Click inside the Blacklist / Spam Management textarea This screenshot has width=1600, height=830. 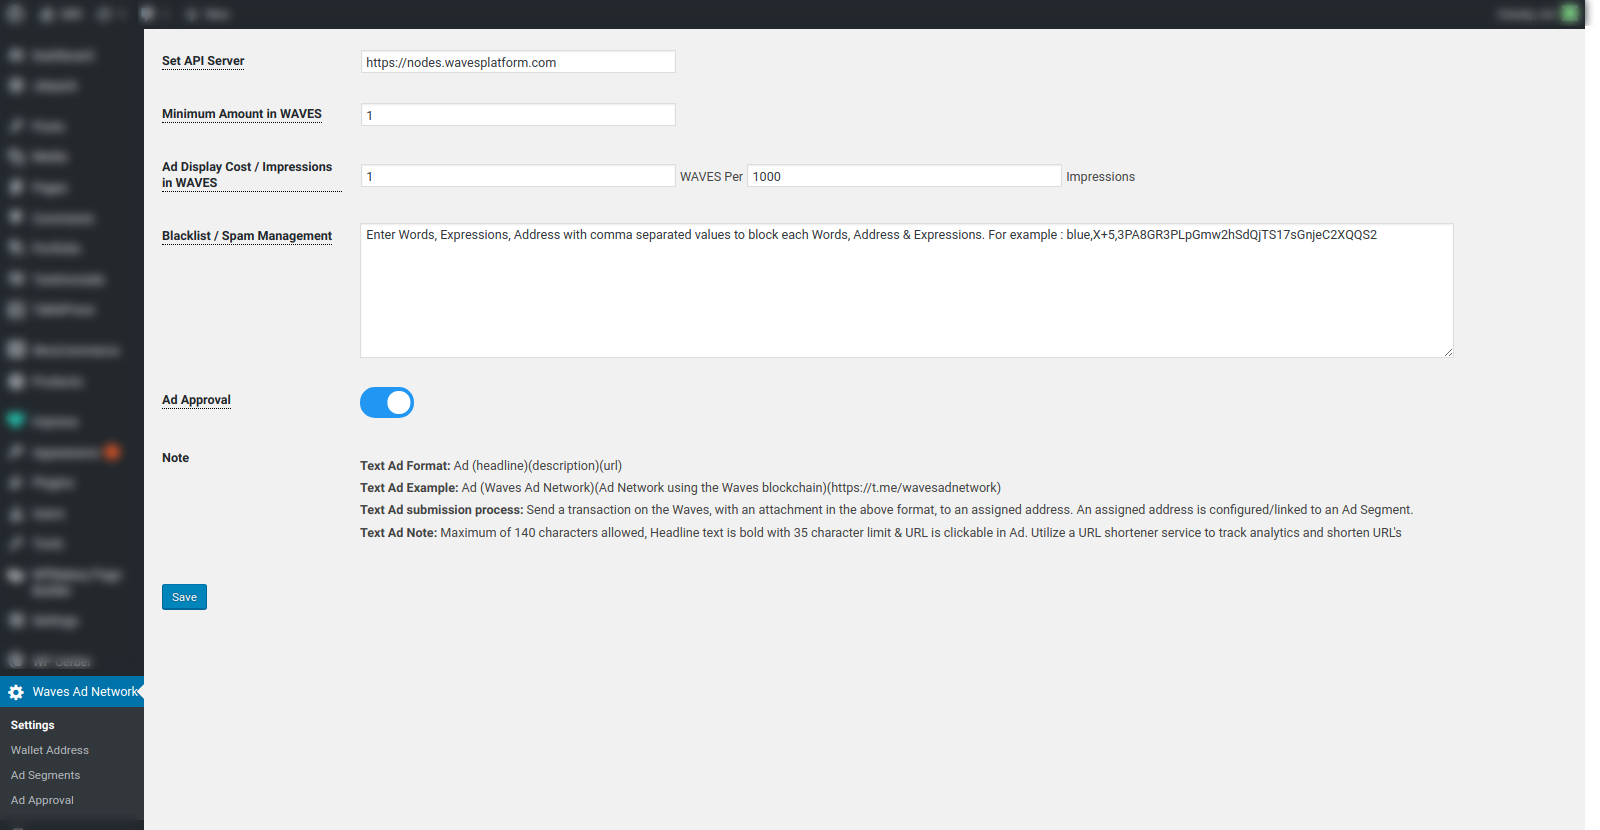[907, 290]
